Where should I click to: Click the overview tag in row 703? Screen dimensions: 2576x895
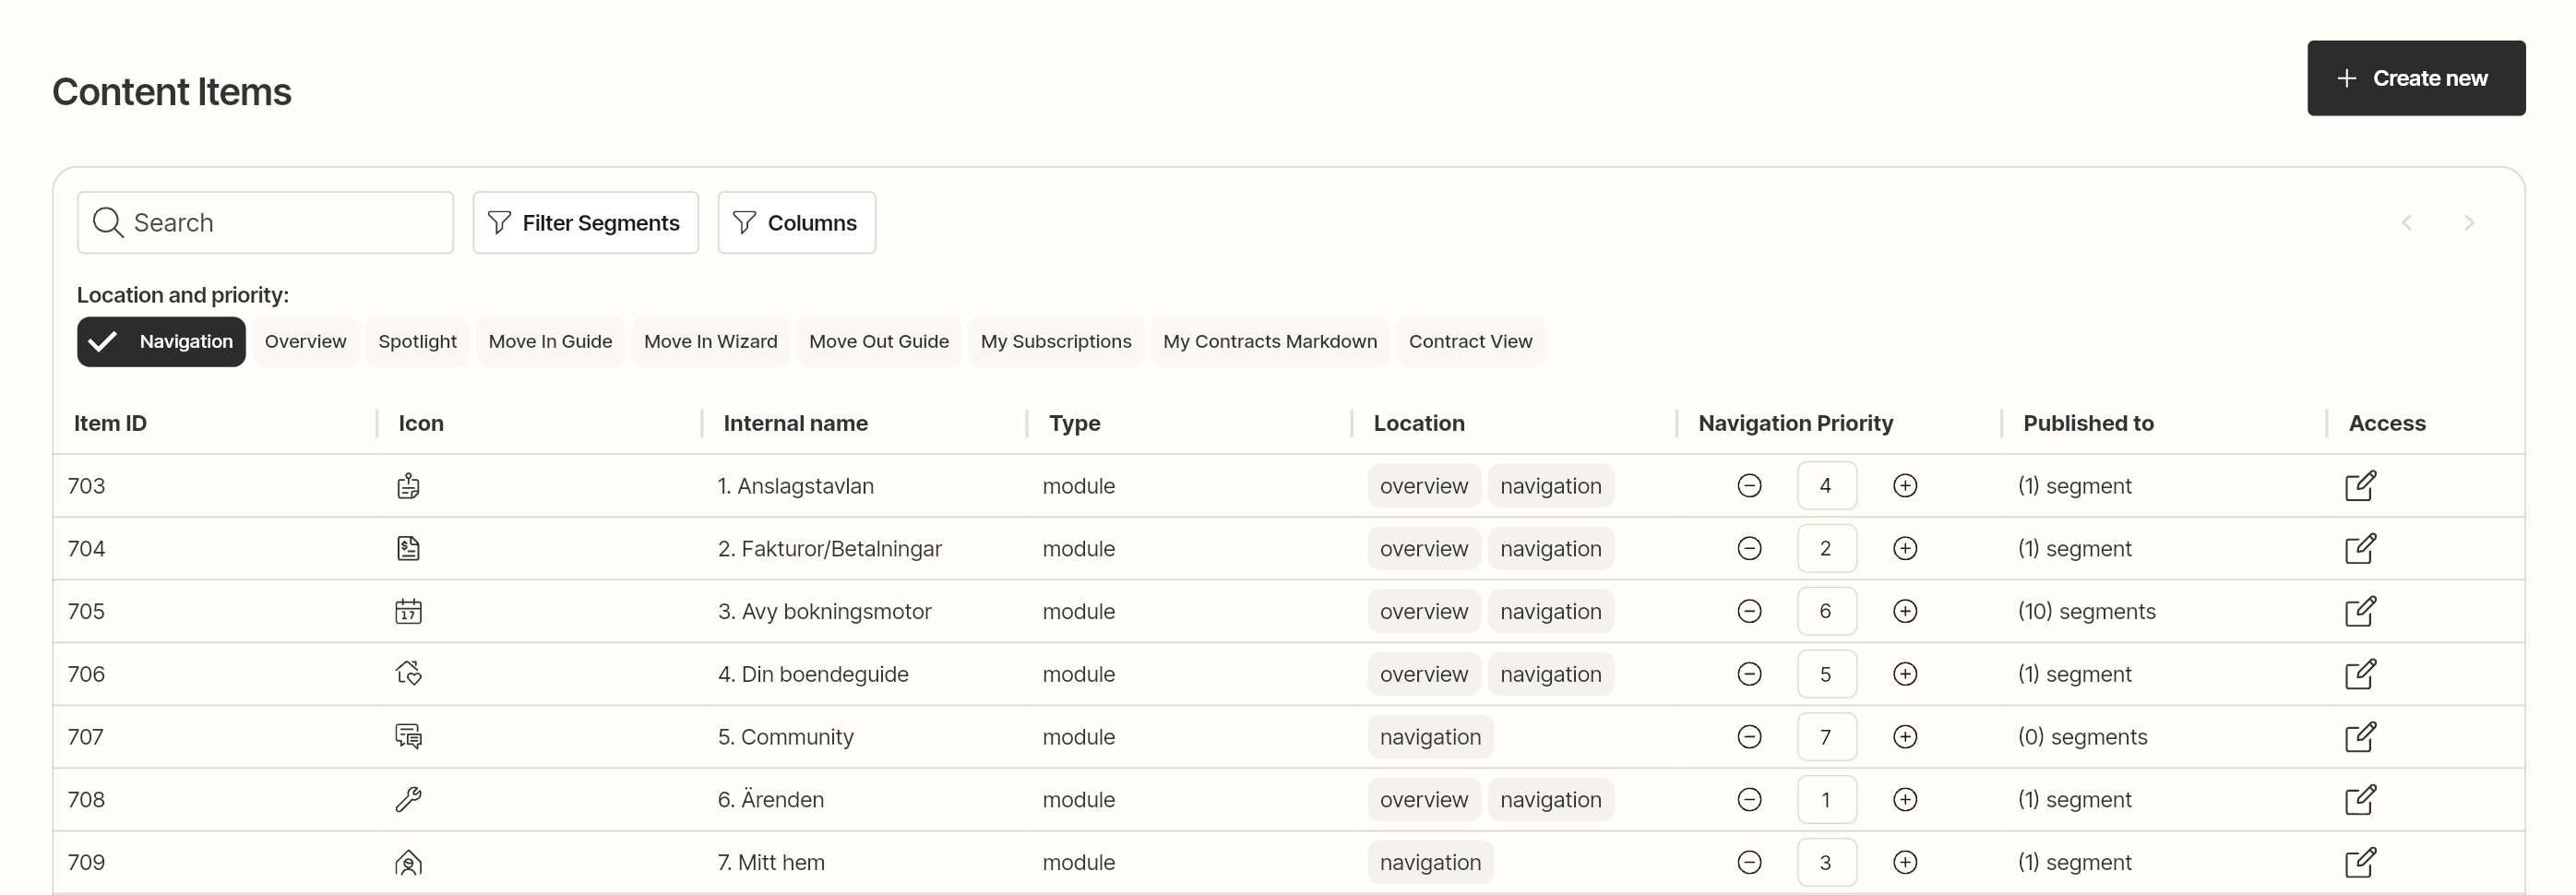(1424, 486)
